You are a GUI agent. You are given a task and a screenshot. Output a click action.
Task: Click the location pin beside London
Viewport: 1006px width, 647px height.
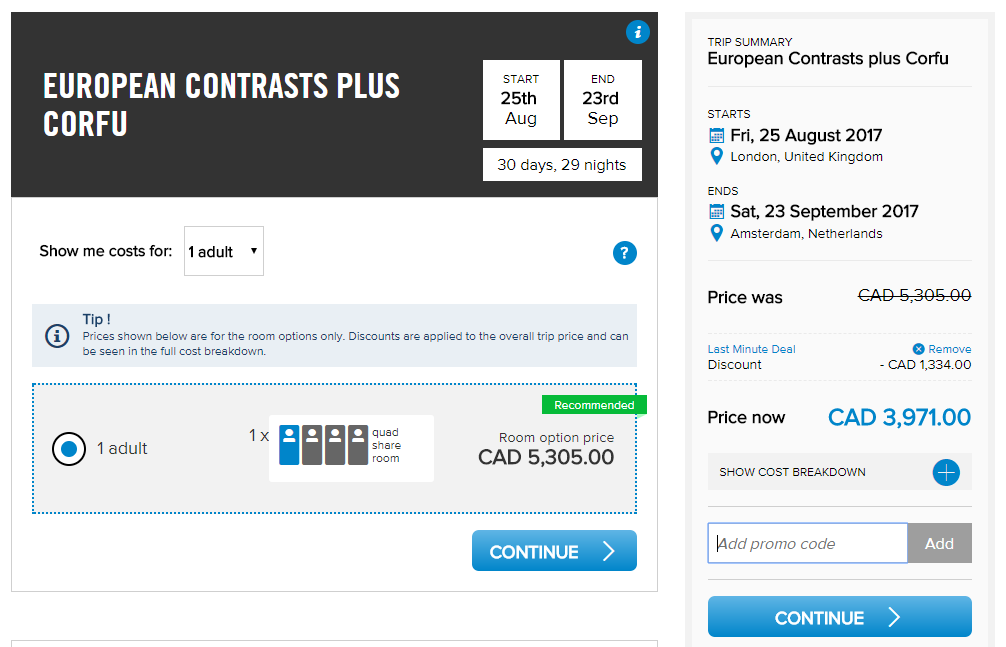pyautogui.click(x=716, y=157)
